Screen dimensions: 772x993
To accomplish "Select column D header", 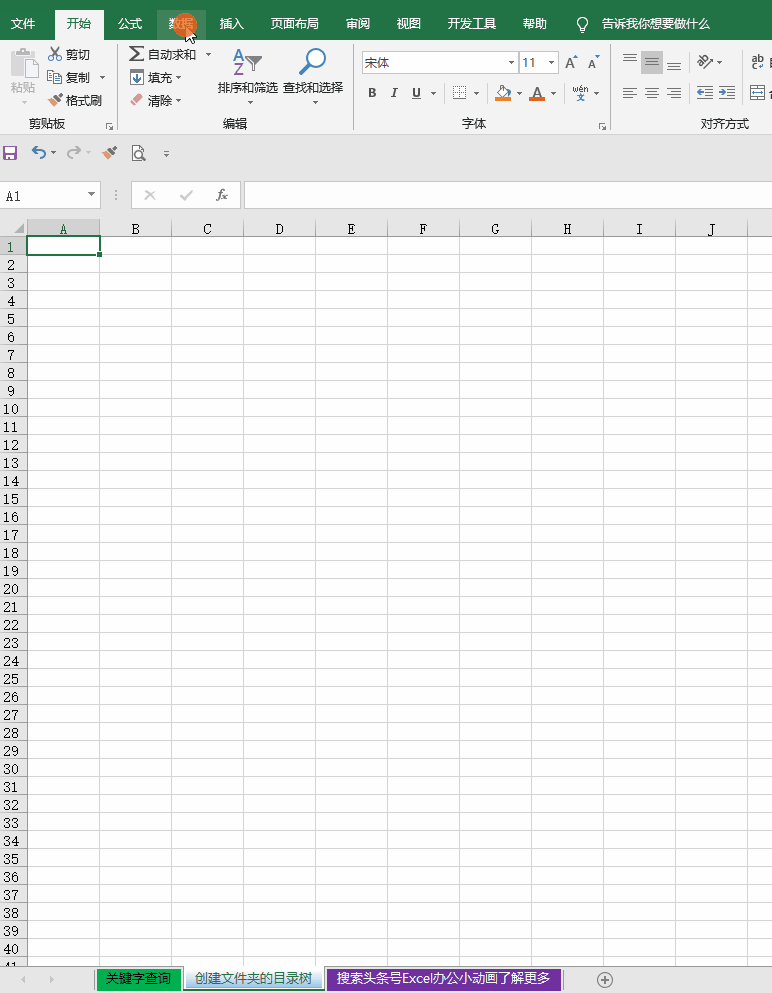I will coord(279,229).
